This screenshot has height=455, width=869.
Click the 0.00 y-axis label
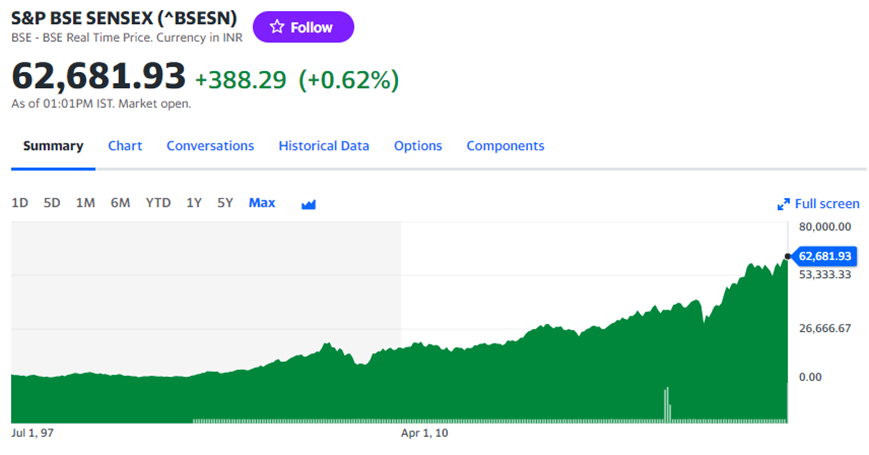pyautogui.click(x=810, y=377)
